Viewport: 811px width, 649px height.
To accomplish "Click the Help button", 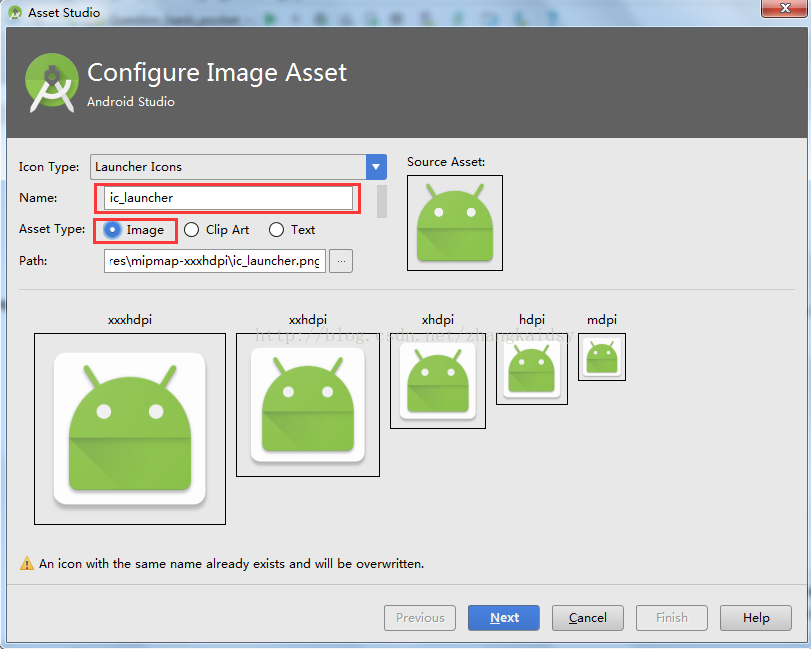I will click(x=756, y=618).
